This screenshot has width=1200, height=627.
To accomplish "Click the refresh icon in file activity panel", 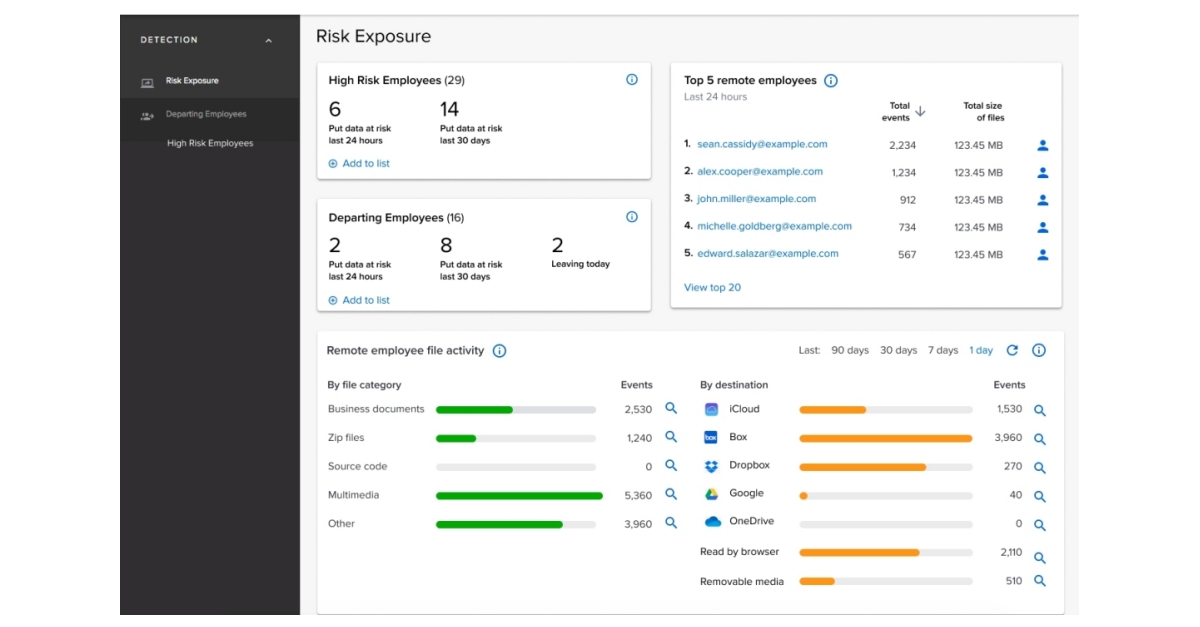I will click(1012, 351).
